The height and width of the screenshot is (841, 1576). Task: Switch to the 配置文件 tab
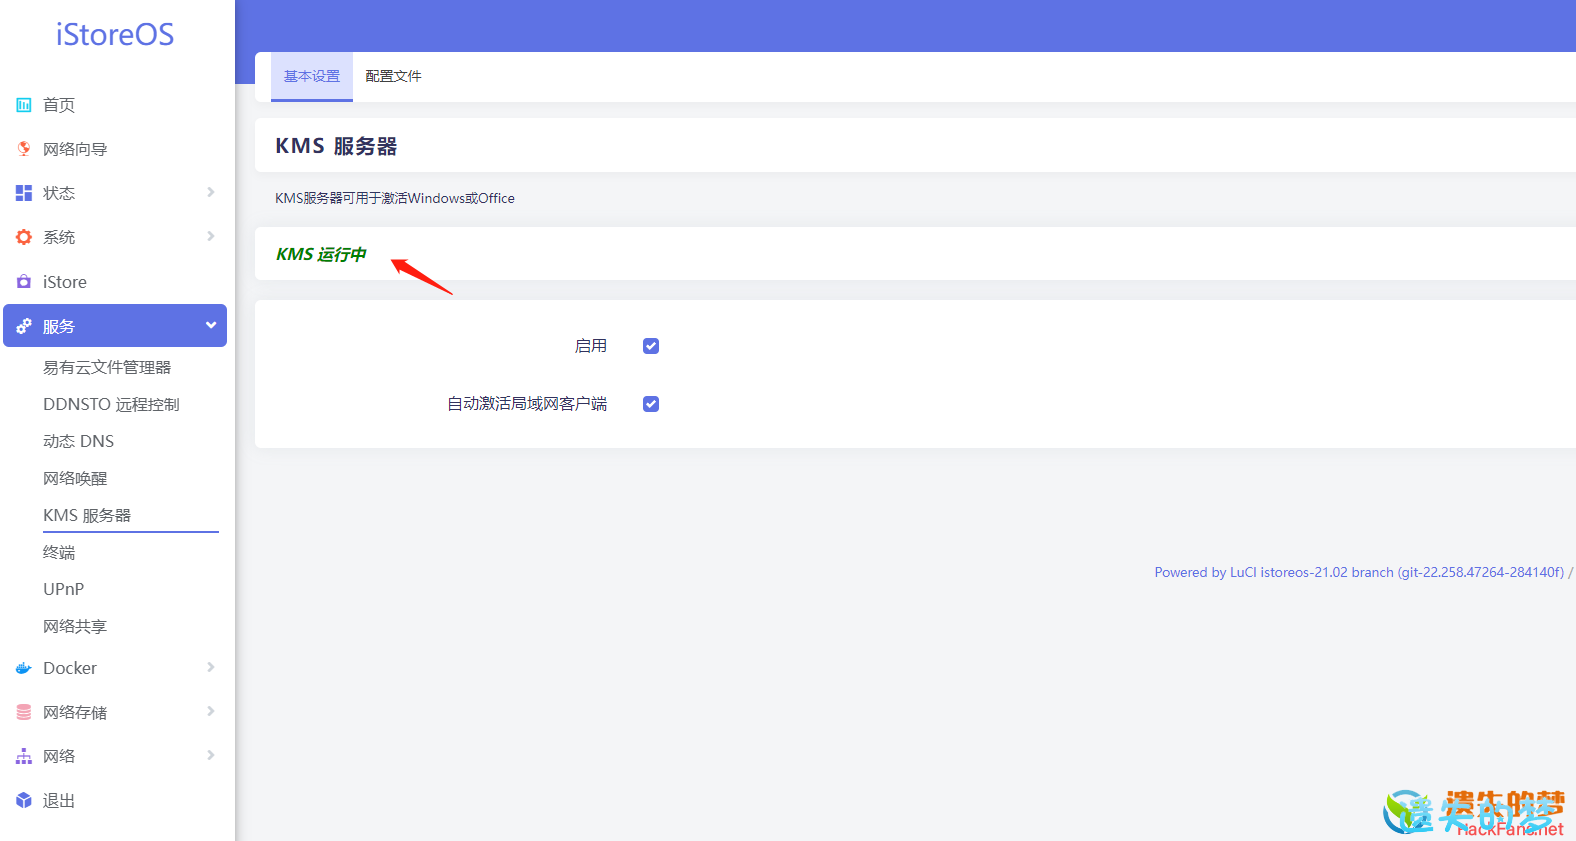point(393,76)
